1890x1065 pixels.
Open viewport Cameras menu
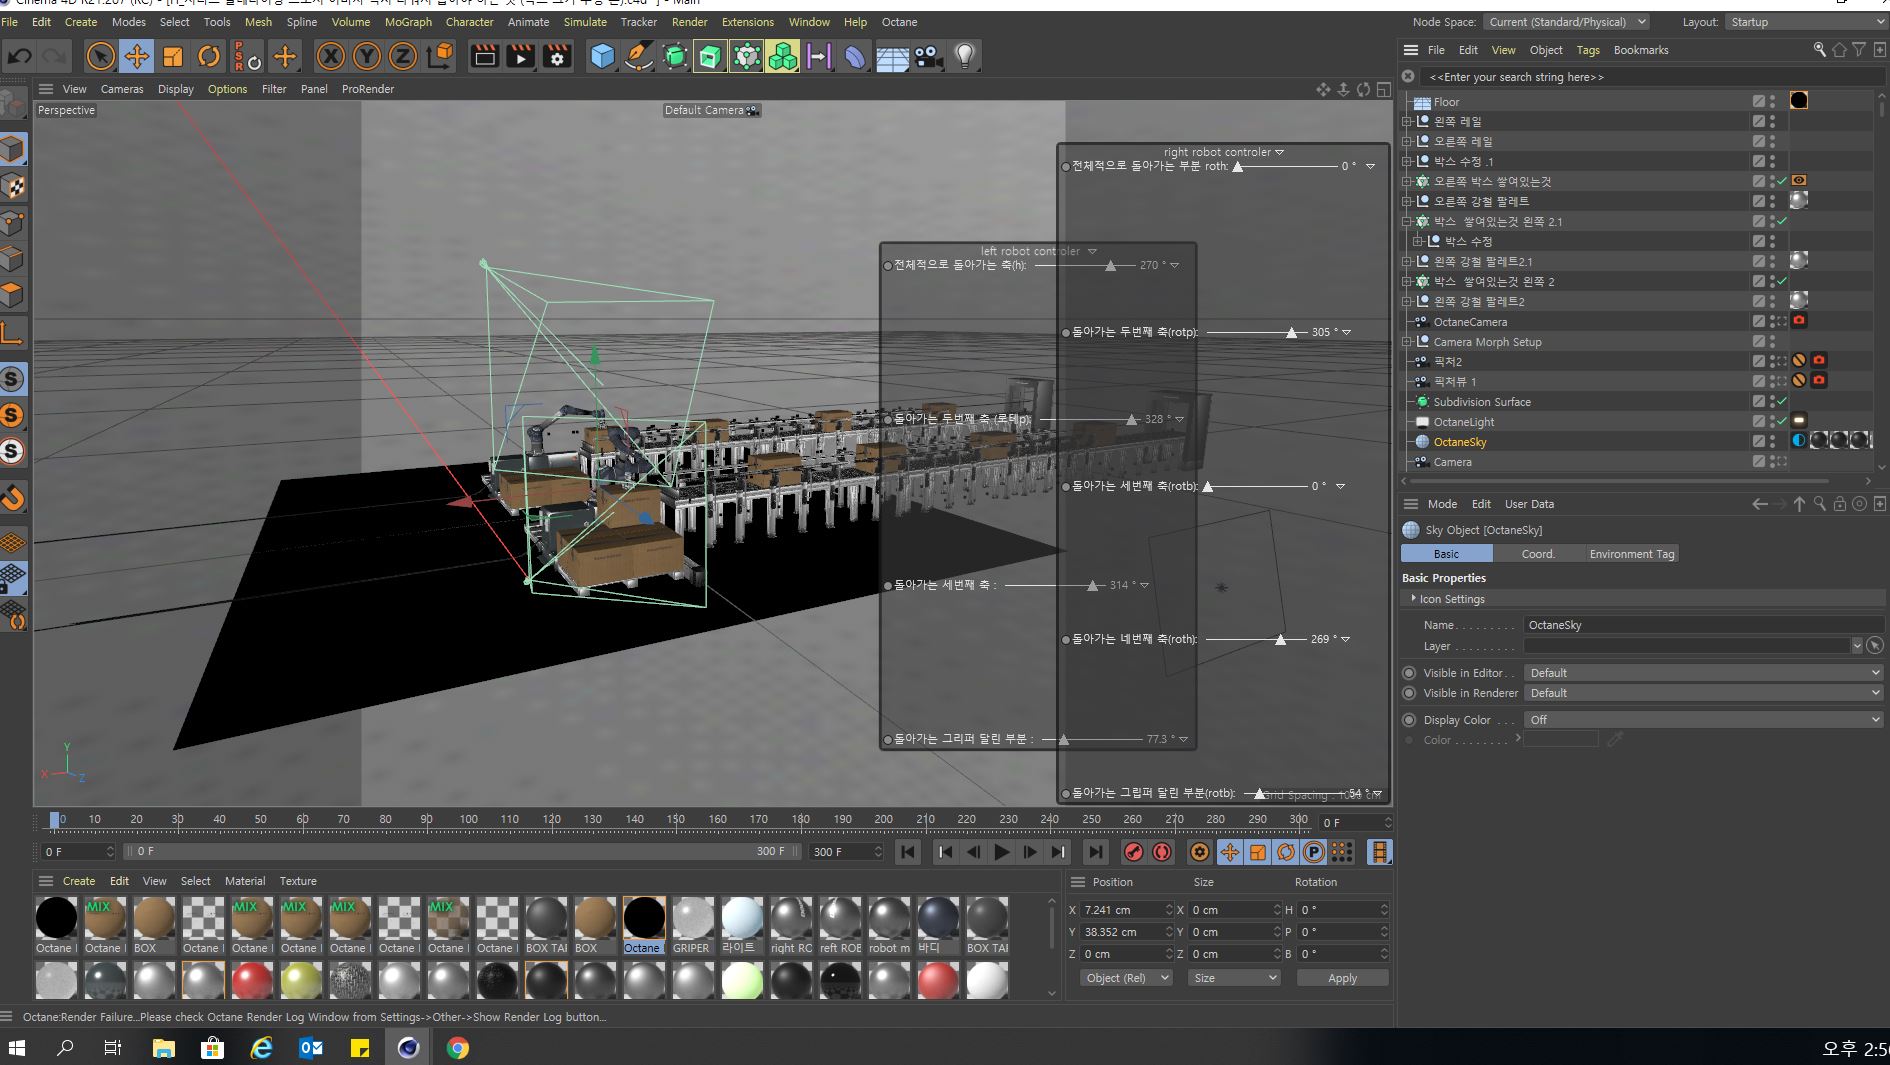tap(122, 89)
